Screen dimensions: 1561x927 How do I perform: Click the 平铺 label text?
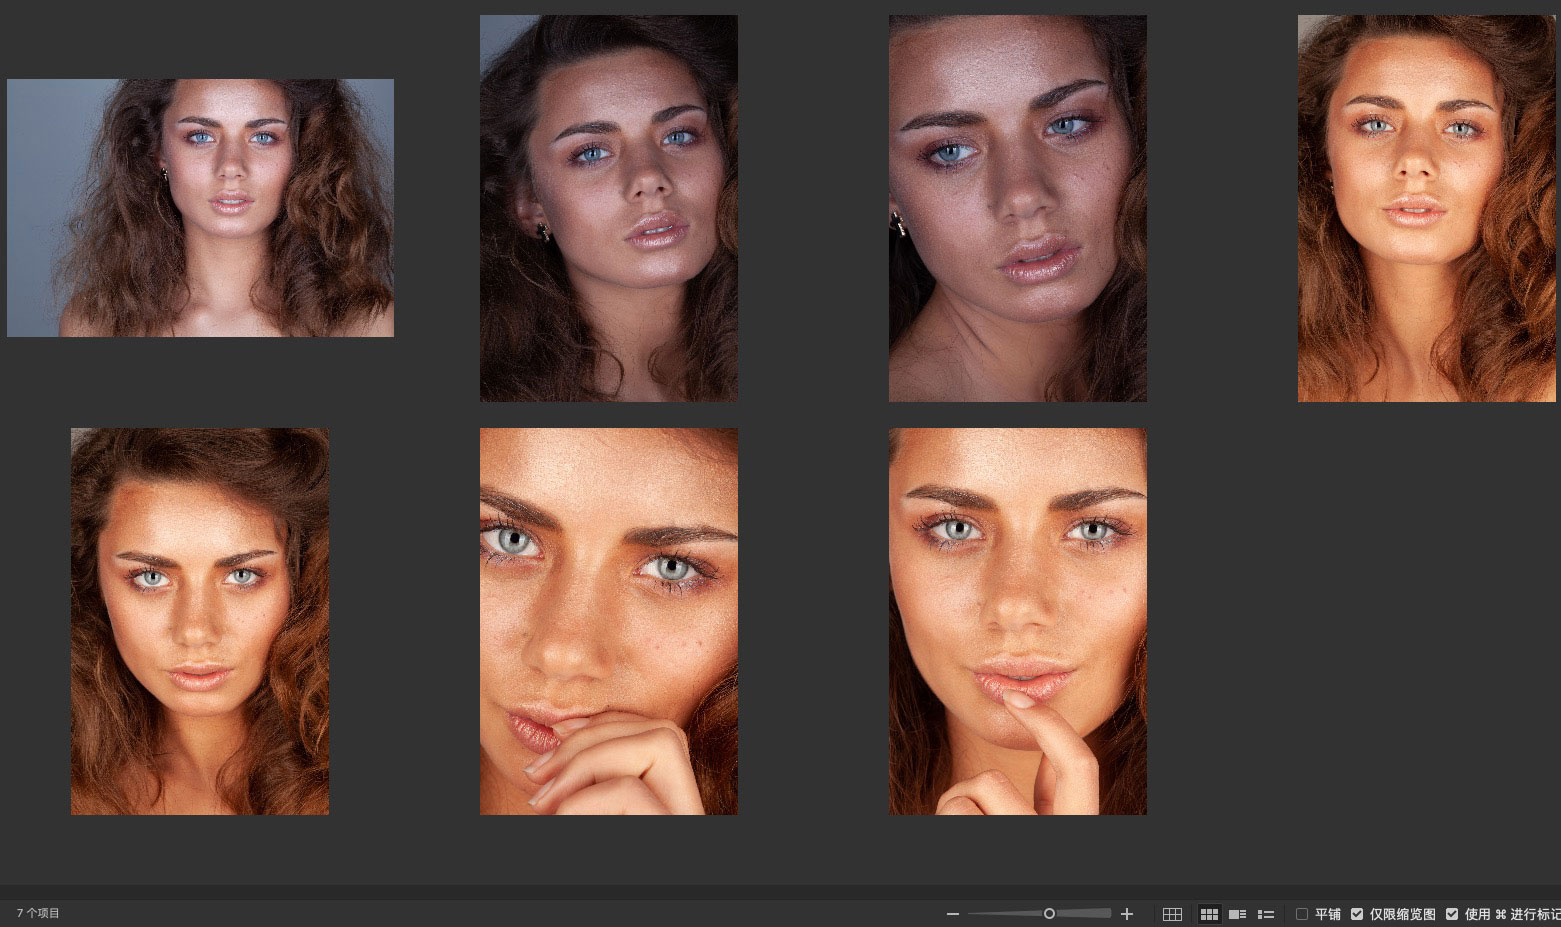click(x=1328, y=914)
